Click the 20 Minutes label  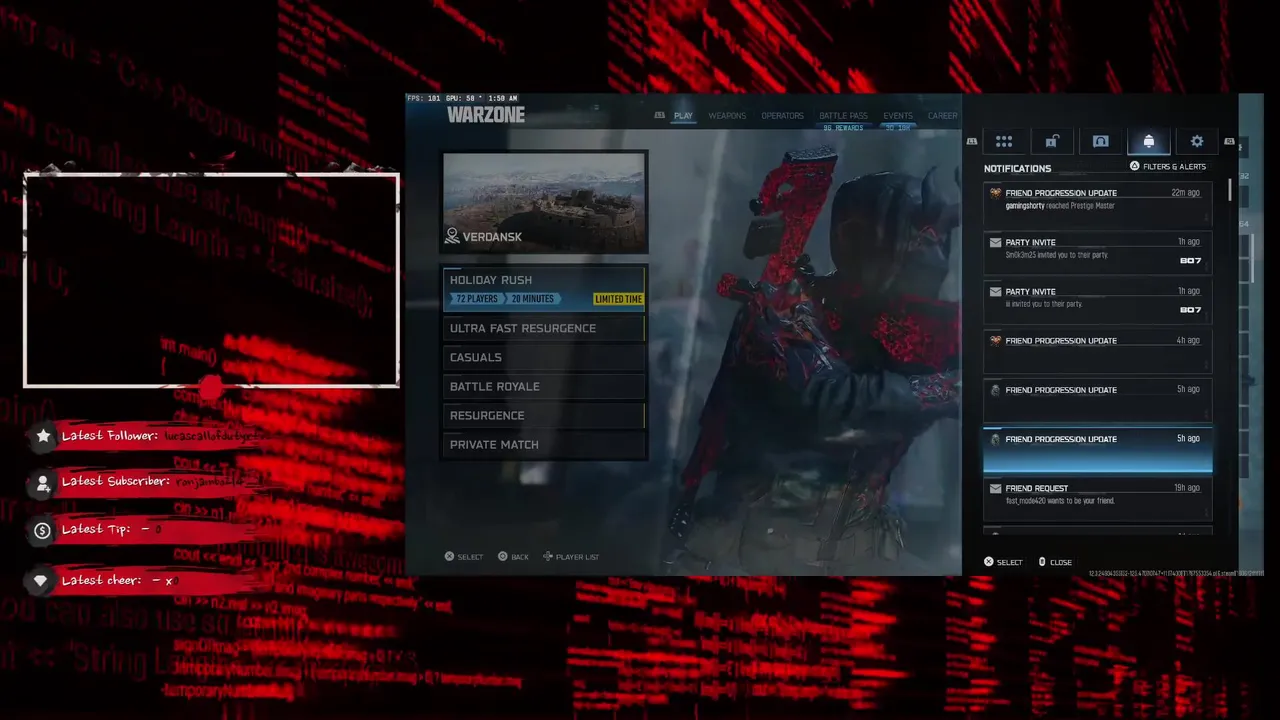(532, 299)
